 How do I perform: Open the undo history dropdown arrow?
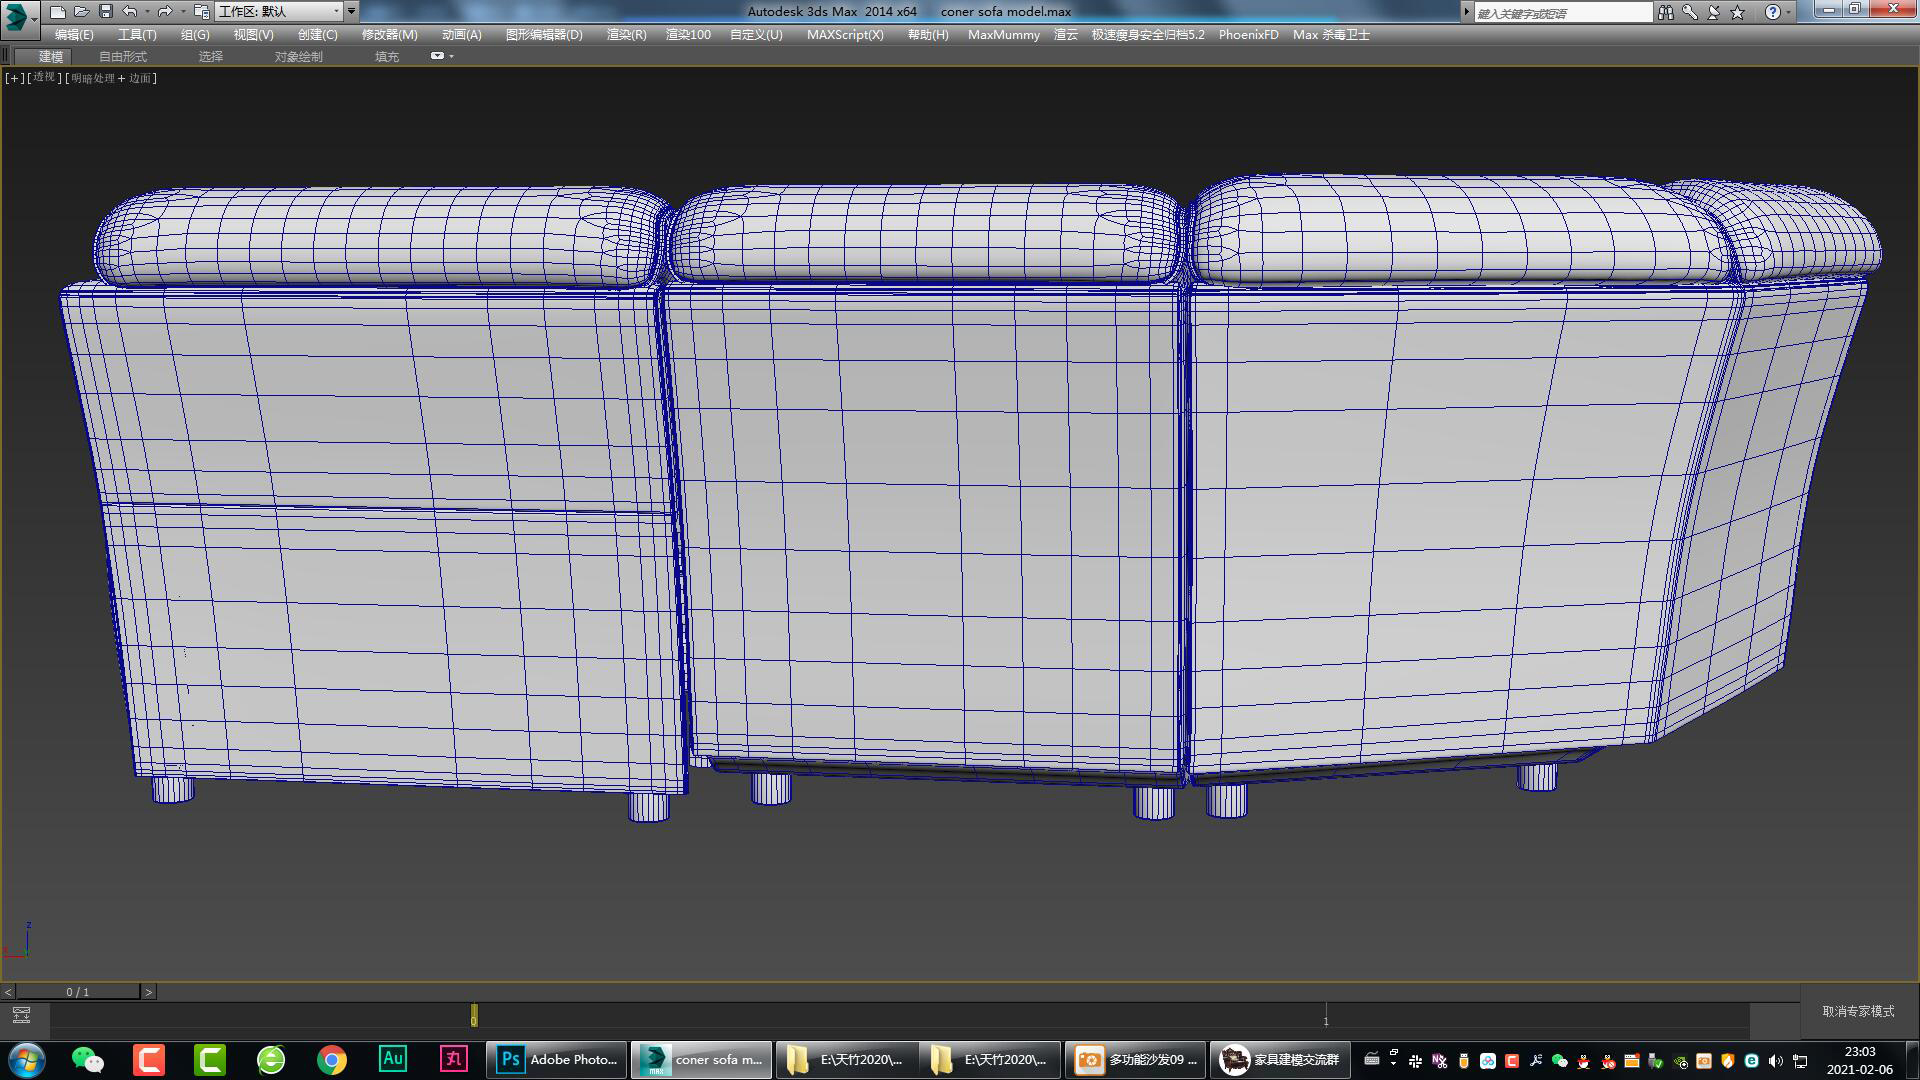click(147, 12)
